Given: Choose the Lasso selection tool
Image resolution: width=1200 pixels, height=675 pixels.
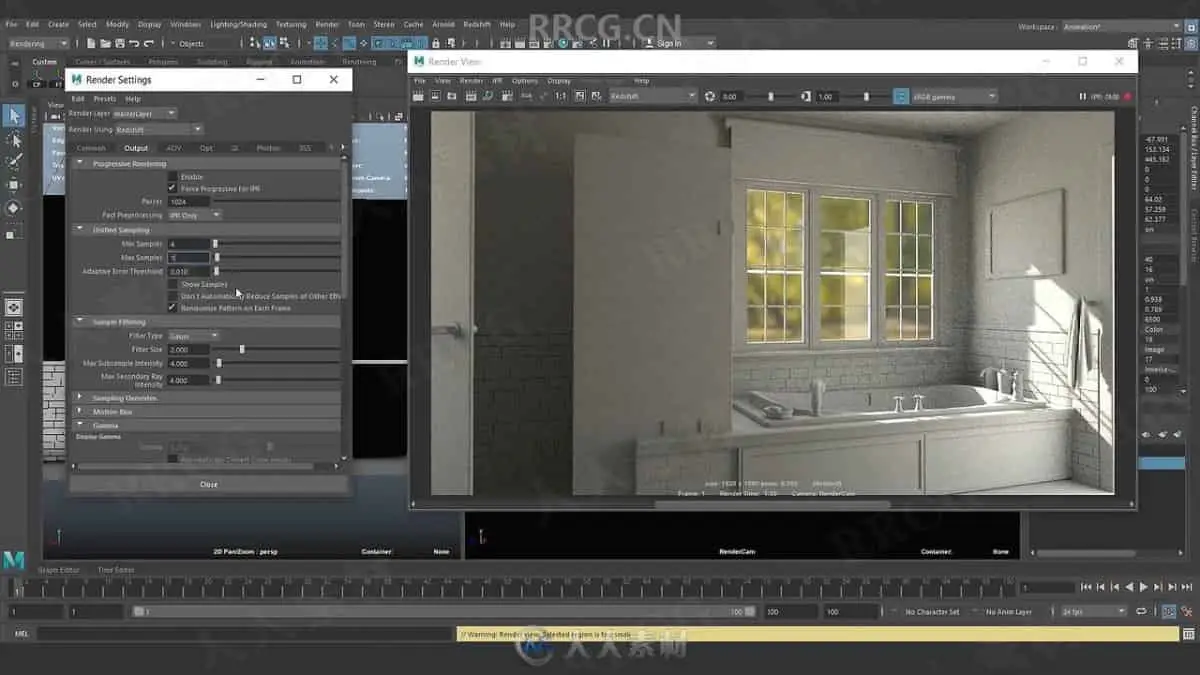Looking at the screenshot, I should click(x=14, y=139).
